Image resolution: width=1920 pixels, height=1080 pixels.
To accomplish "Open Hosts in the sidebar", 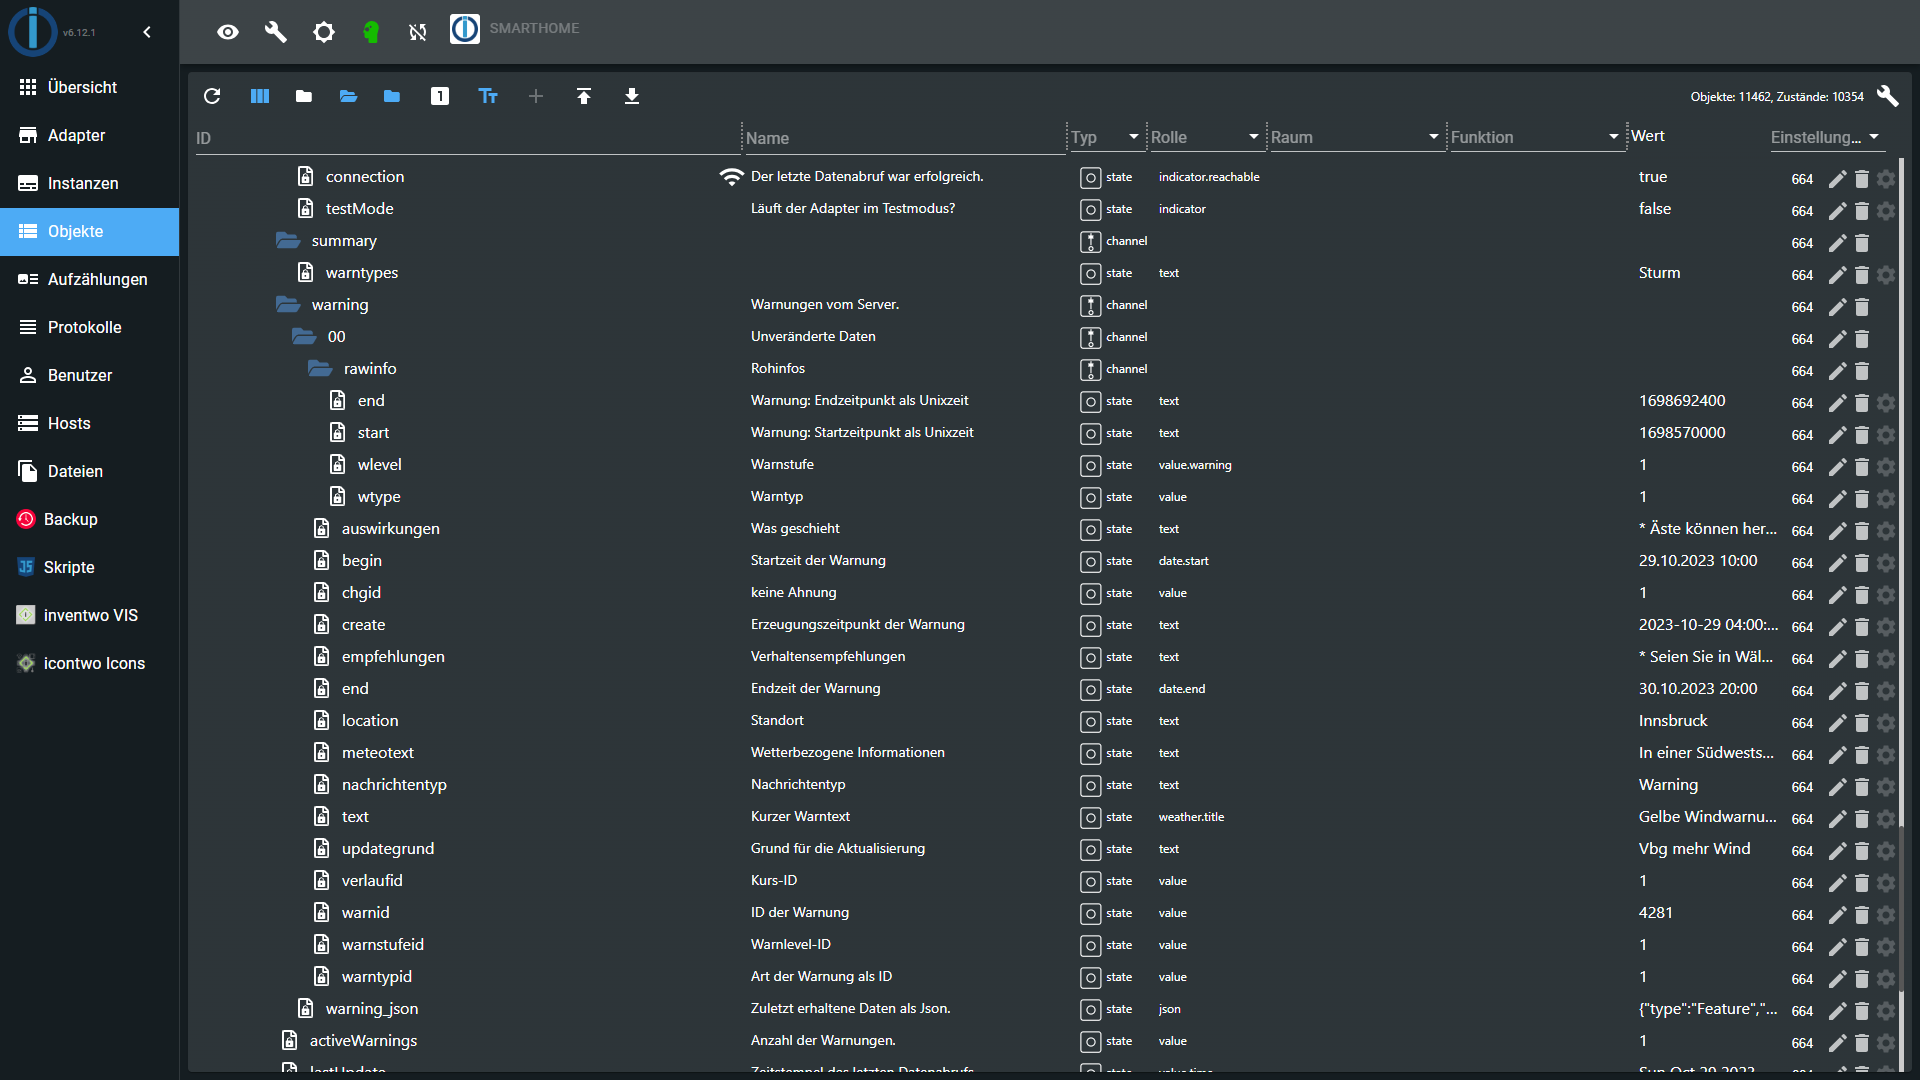I will coord(90,423).
